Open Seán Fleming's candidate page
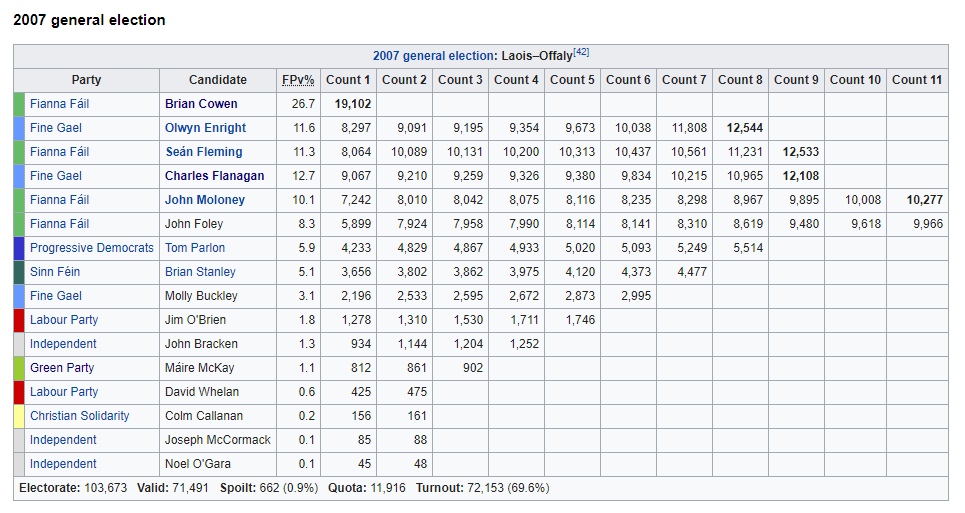965x513 pixels. point(204,152)
